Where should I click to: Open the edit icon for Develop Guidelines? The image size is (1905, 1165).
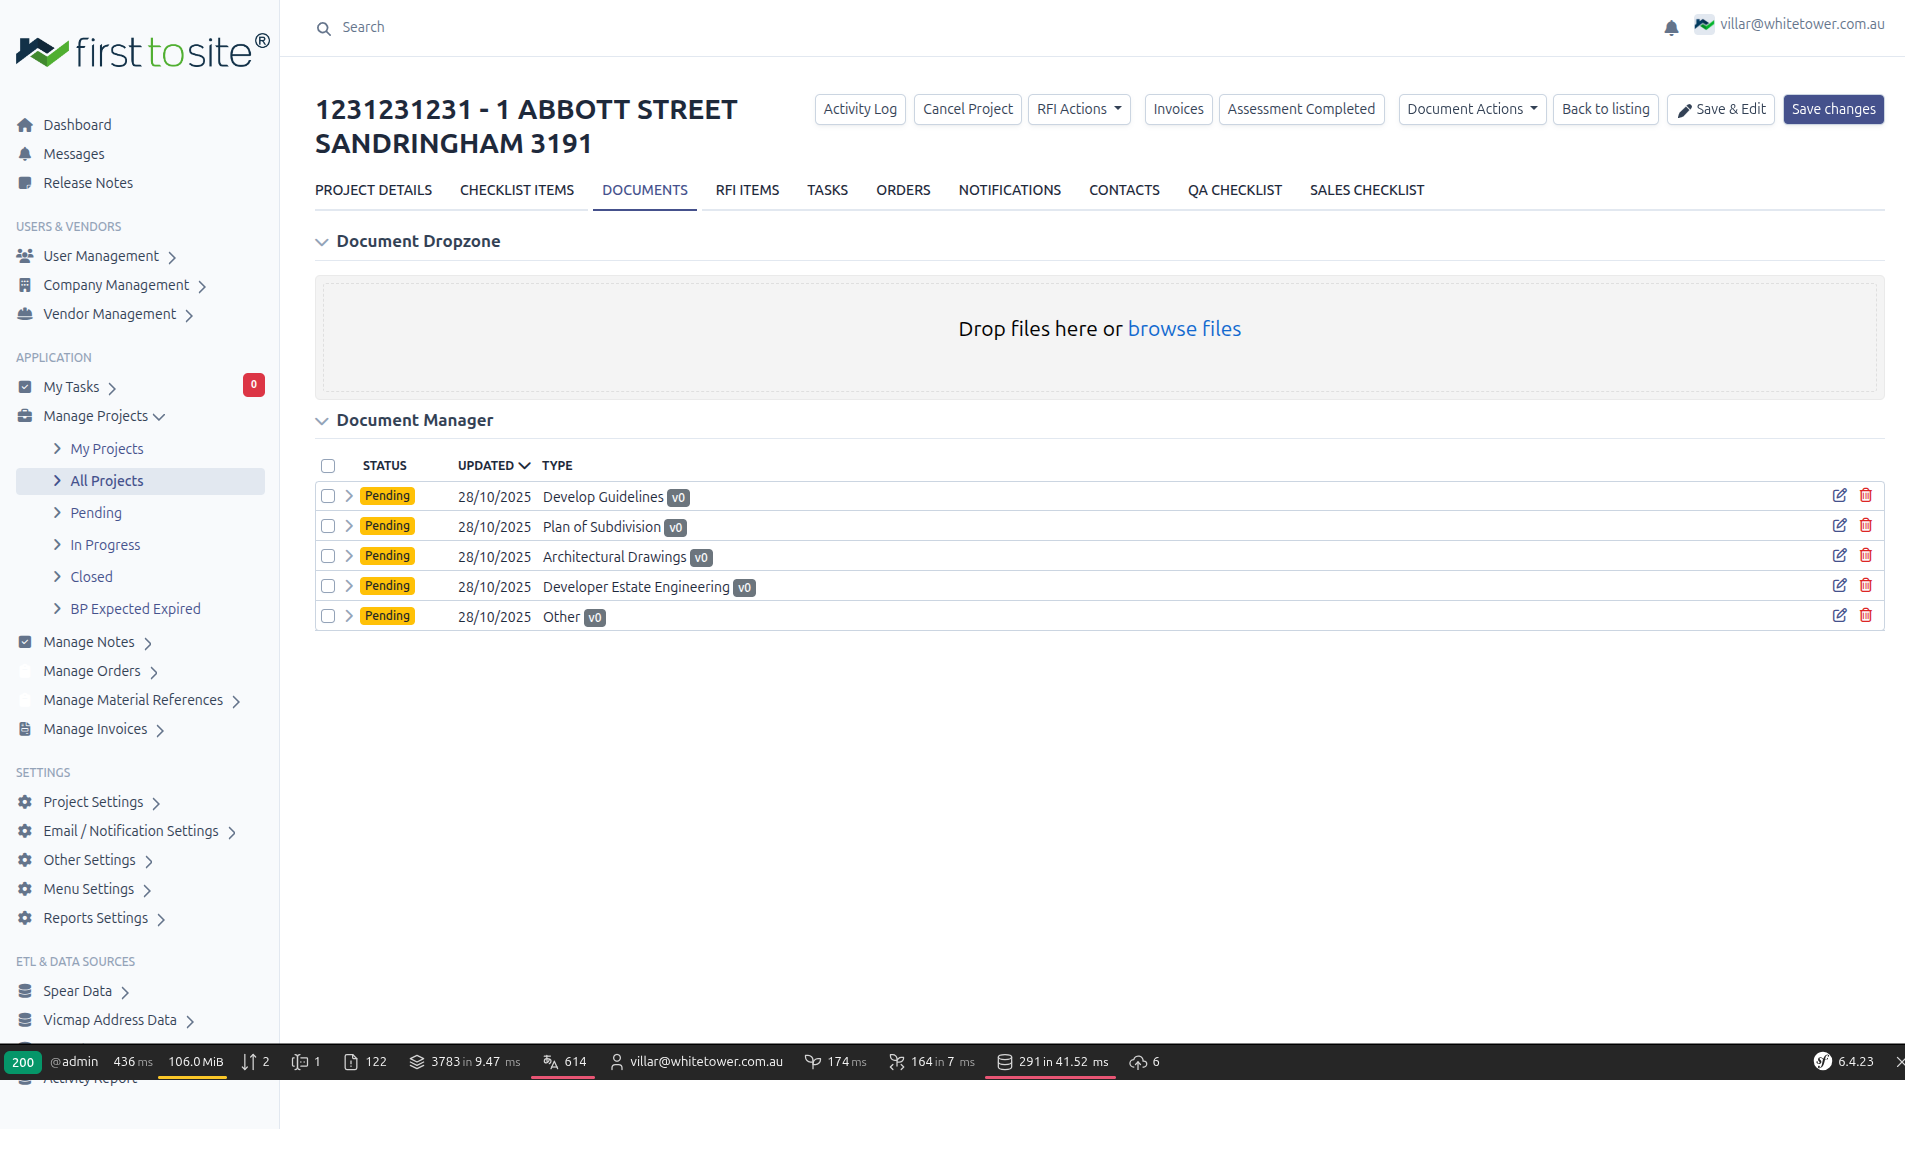click(x=1839, y=495)
